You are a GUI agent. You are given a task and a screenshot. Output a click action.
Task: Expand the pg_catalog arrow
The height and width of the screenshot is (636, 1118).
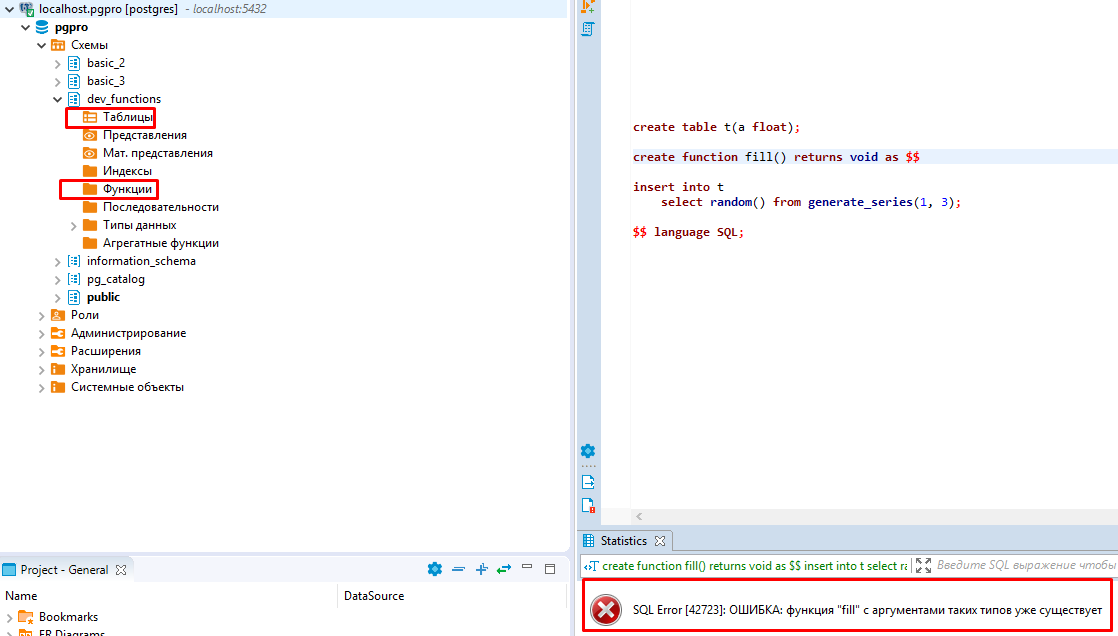click(58, 279)
